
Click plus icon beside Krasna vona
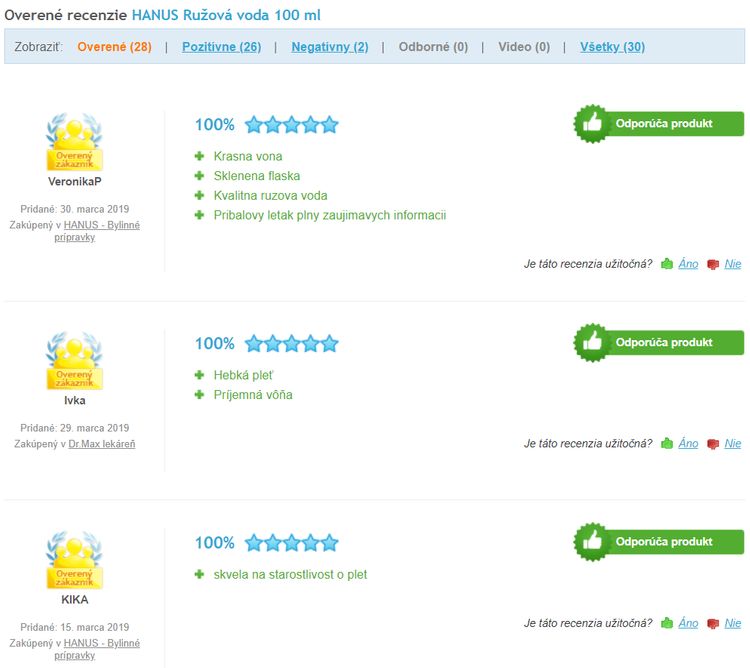199,156
